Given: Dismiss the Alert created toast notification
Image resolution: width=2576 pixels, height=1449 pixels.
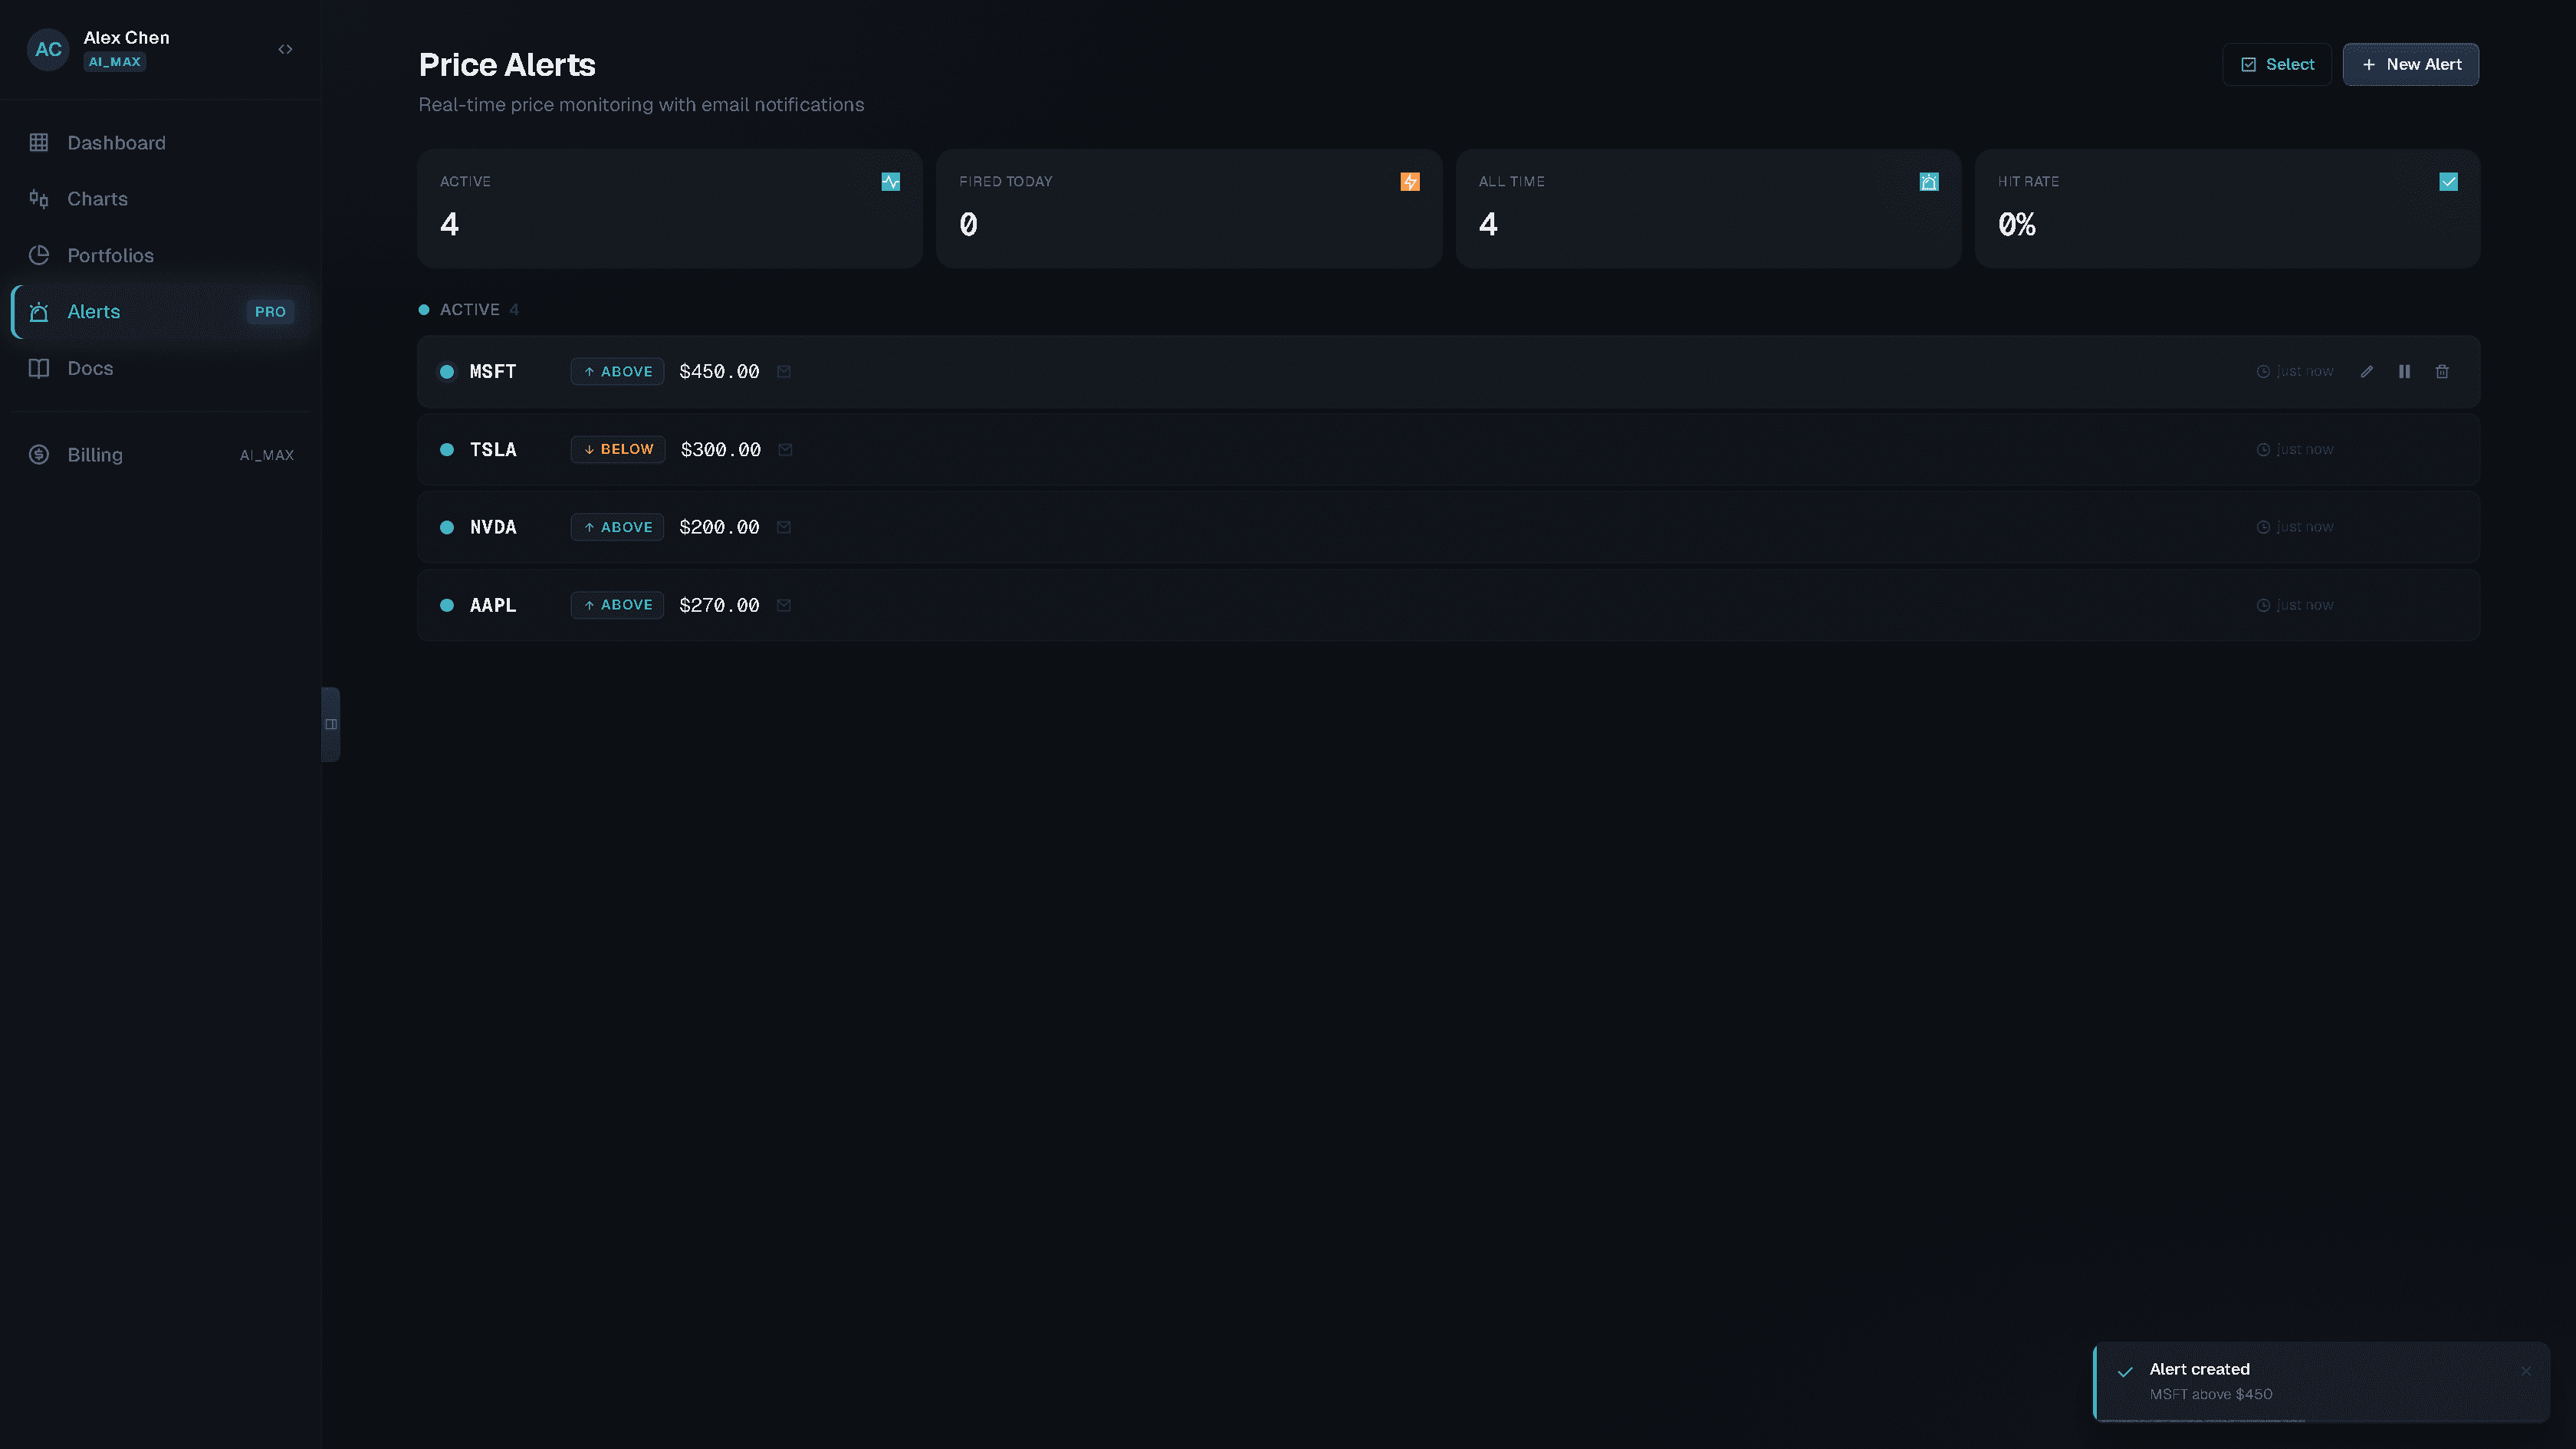Looking at the screenshot, I should [2525, 1371].
